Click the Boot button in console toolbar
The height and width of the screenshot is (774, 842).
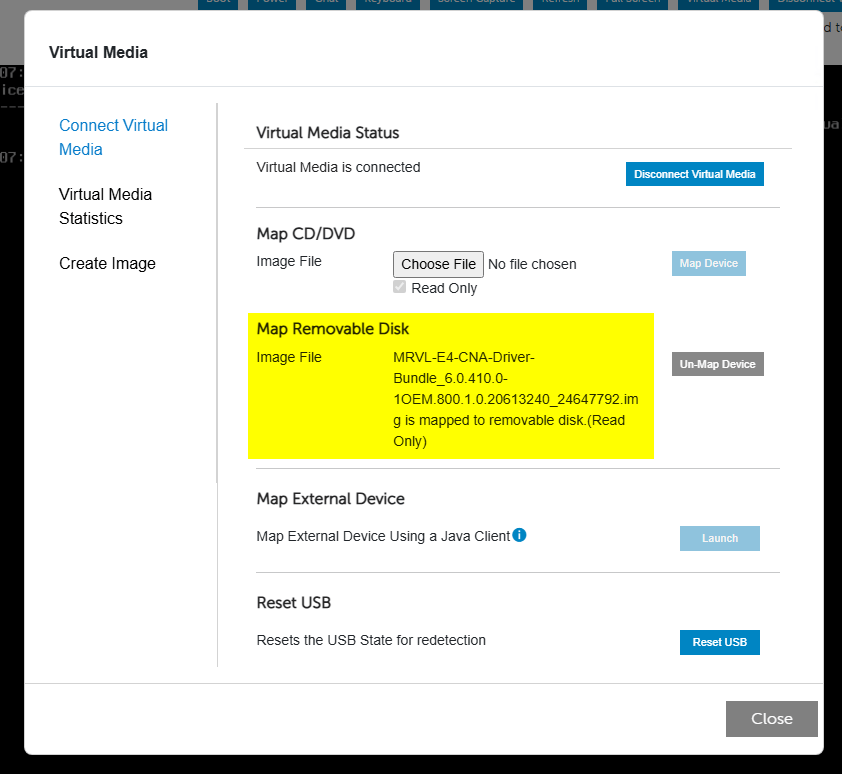click(217, 3)
